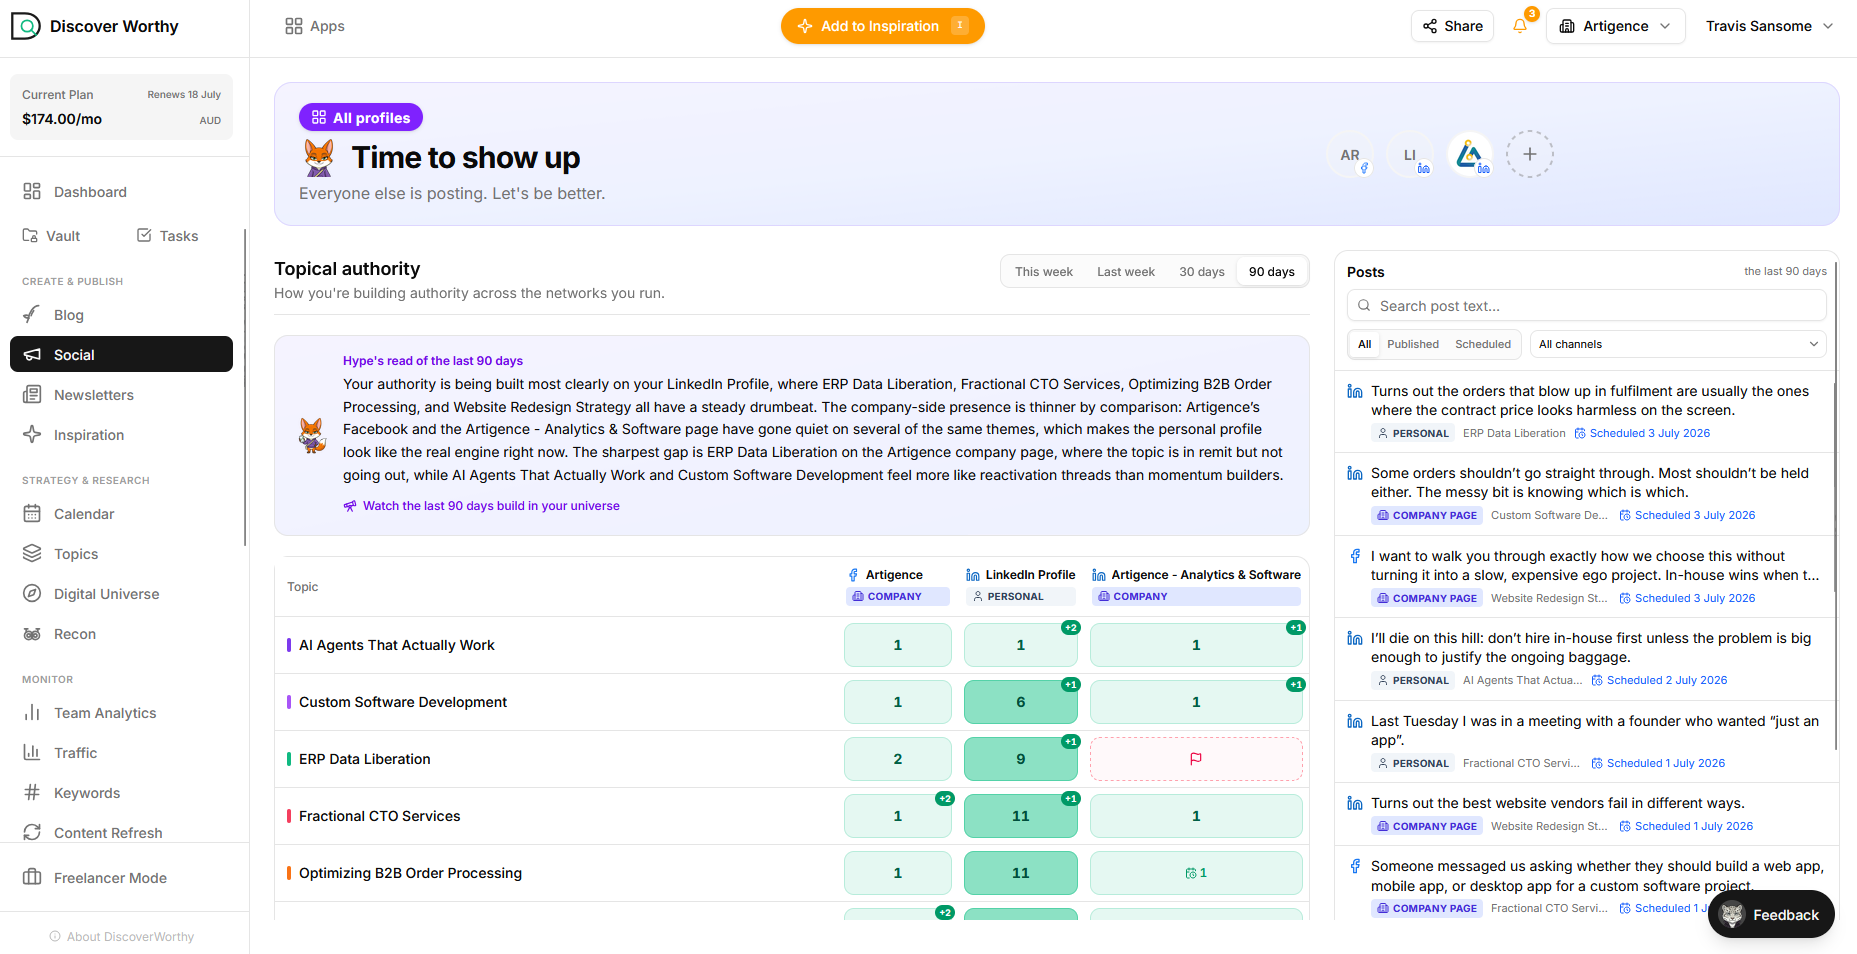Click the add profile plus circle
1857x954 pixels.
(x=1530, y=155)
